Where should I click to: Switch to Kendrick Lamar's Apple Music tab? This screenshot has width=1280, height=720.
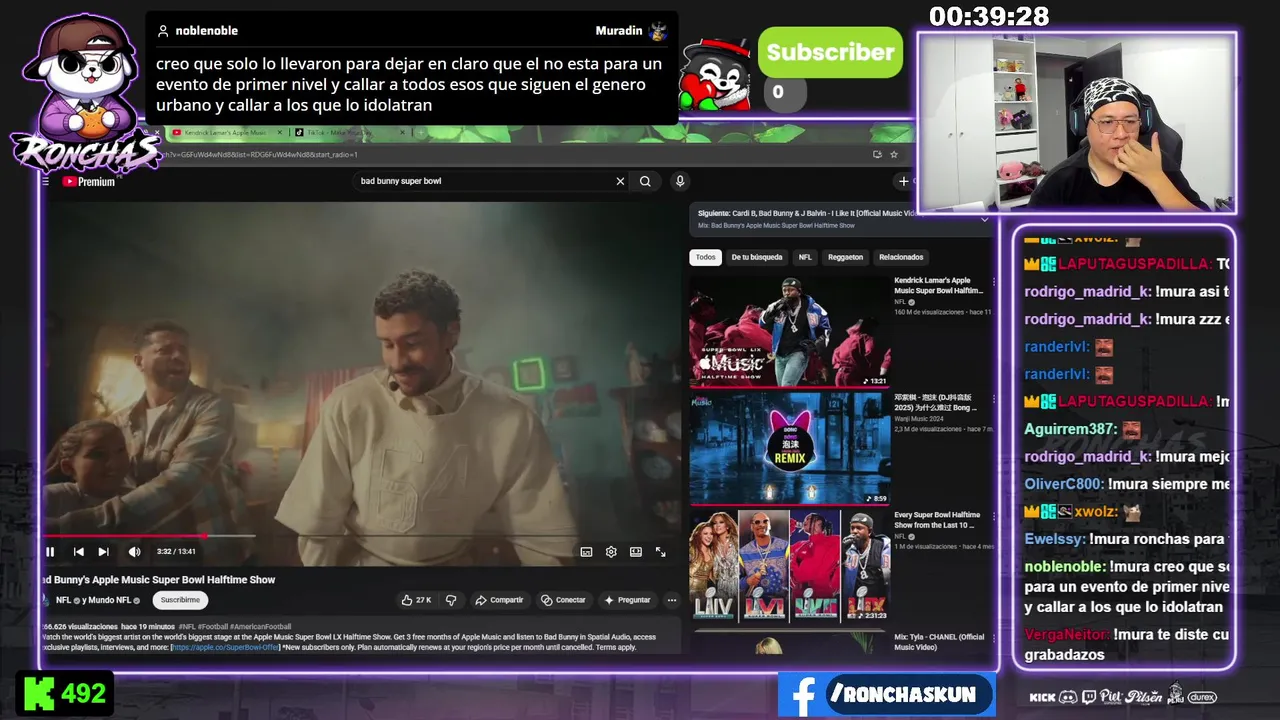(x=225, y=132)
